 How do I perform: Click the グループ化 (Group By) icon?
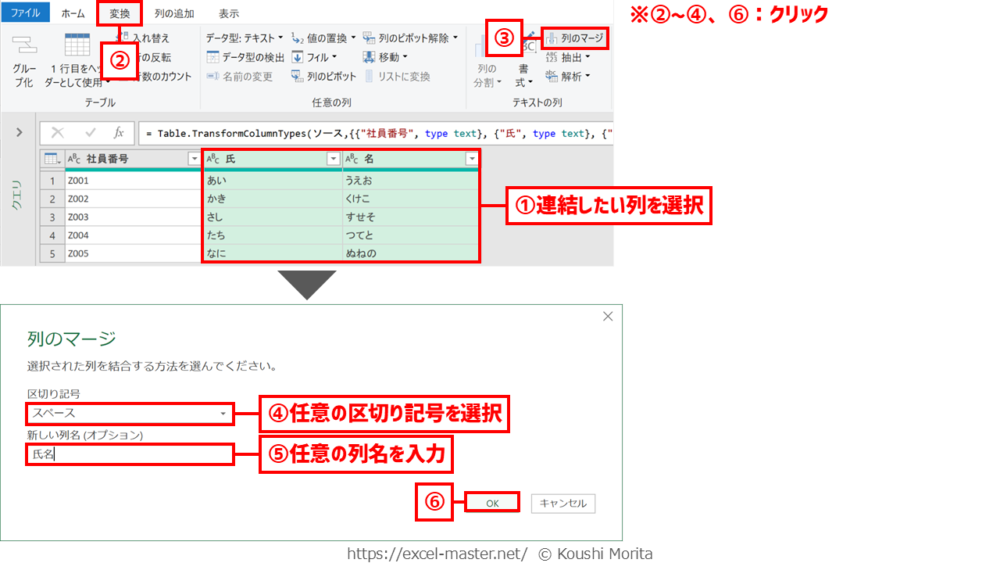tap(24, 60)
